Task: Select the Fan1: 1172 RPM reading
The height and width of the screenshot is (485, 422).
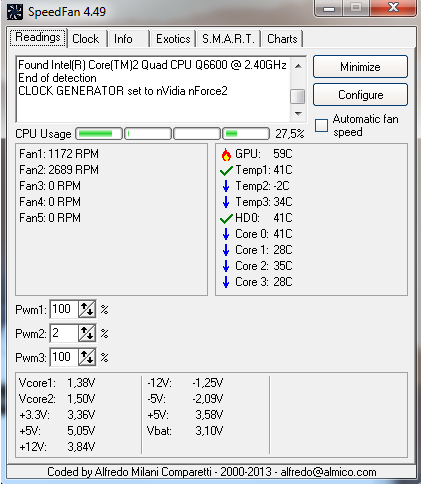Action: 59,154
